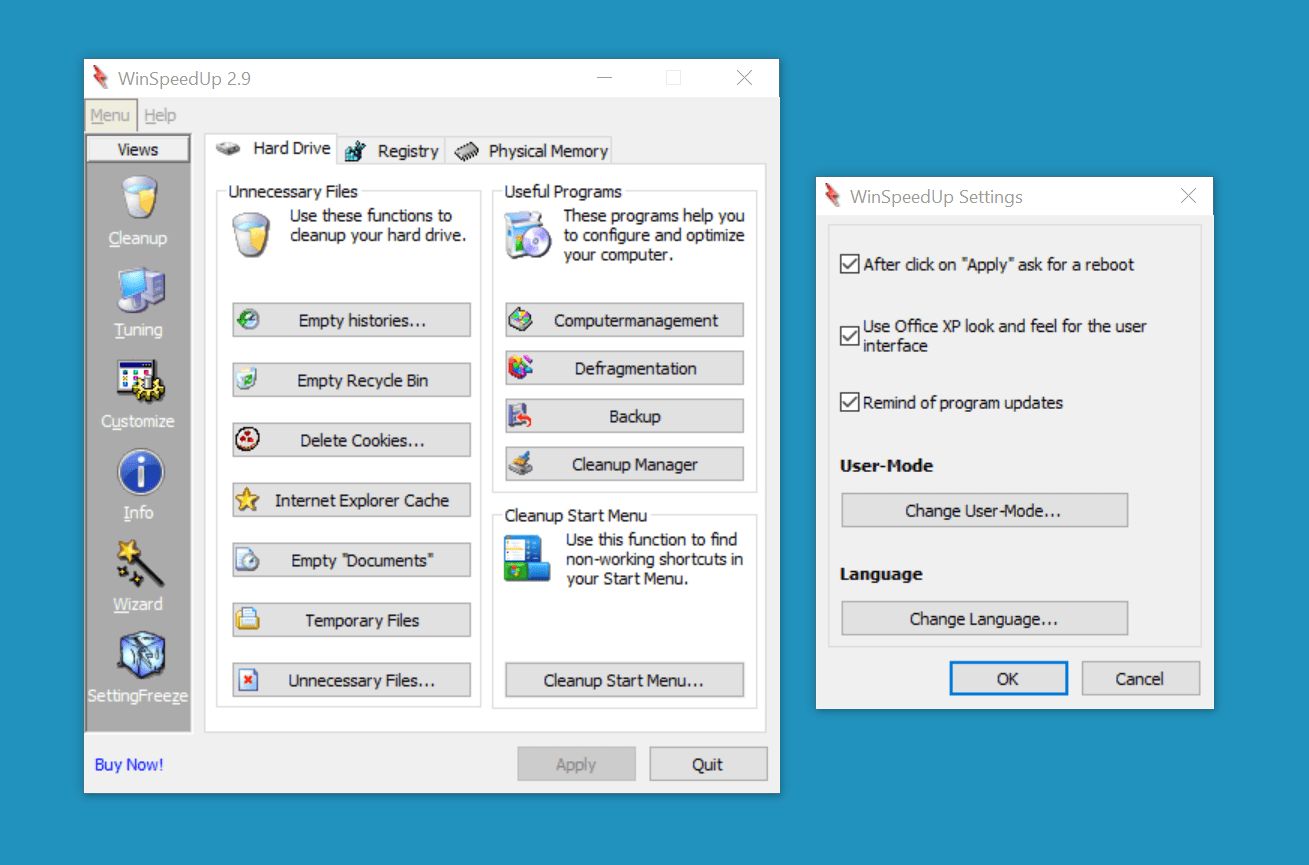Toggle 'Use Office XP look and feel' checkbox

coord(850,336)
